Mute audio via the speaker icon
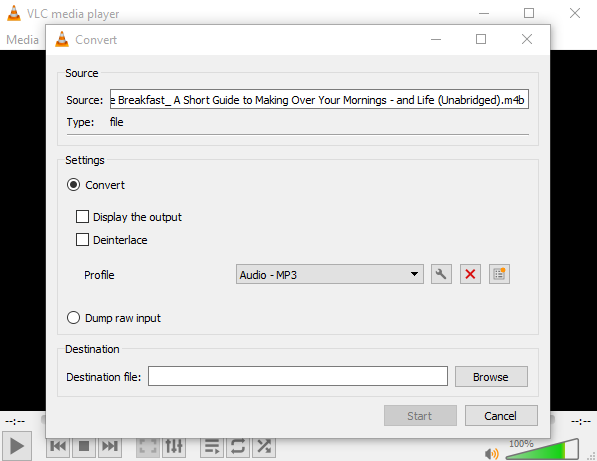 [x=492, y=453]
